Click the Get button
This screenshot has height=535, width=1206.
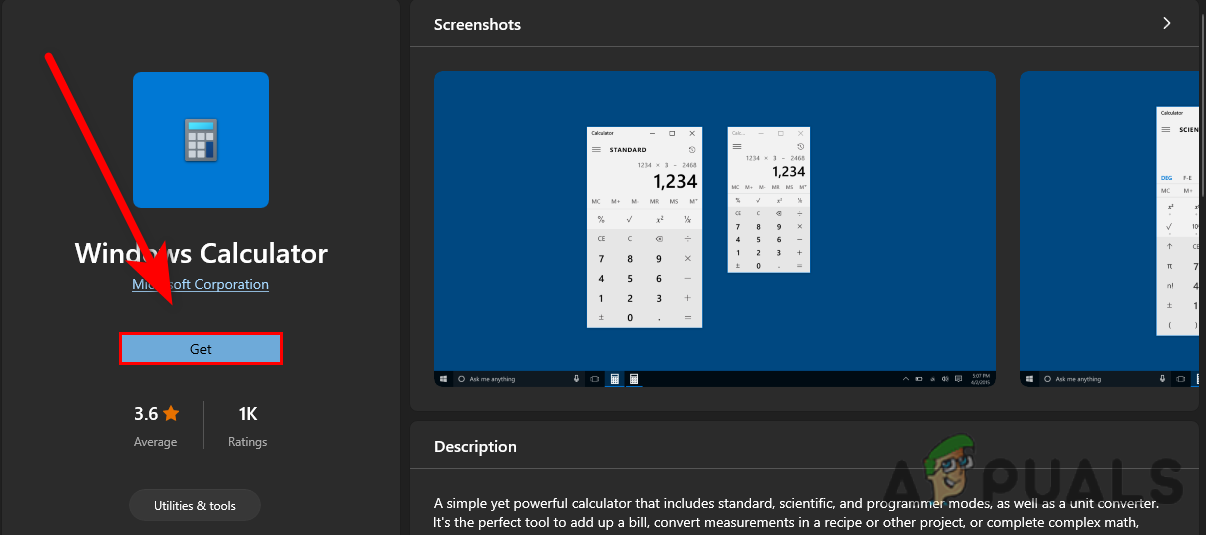pos(200,348)
